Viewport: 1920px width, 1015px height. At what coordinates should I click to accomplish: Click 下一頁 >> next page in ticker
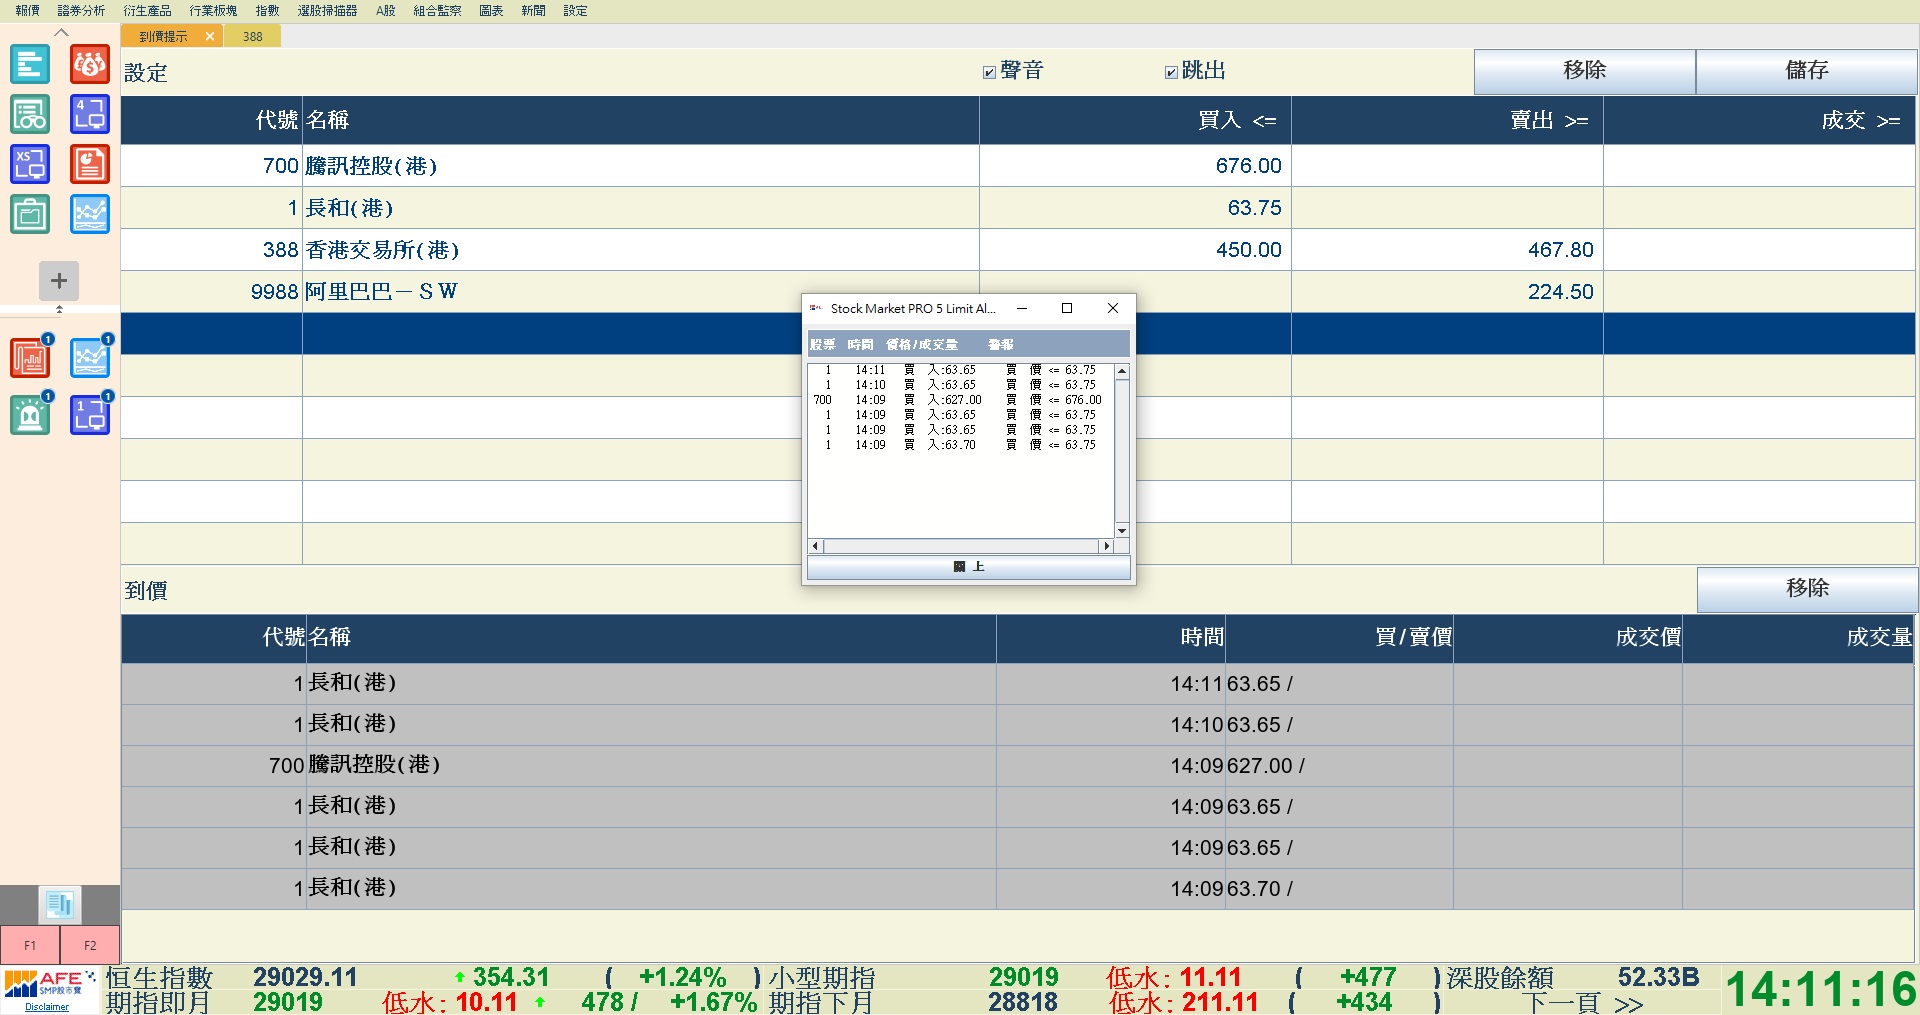tap(1584, 1003)
